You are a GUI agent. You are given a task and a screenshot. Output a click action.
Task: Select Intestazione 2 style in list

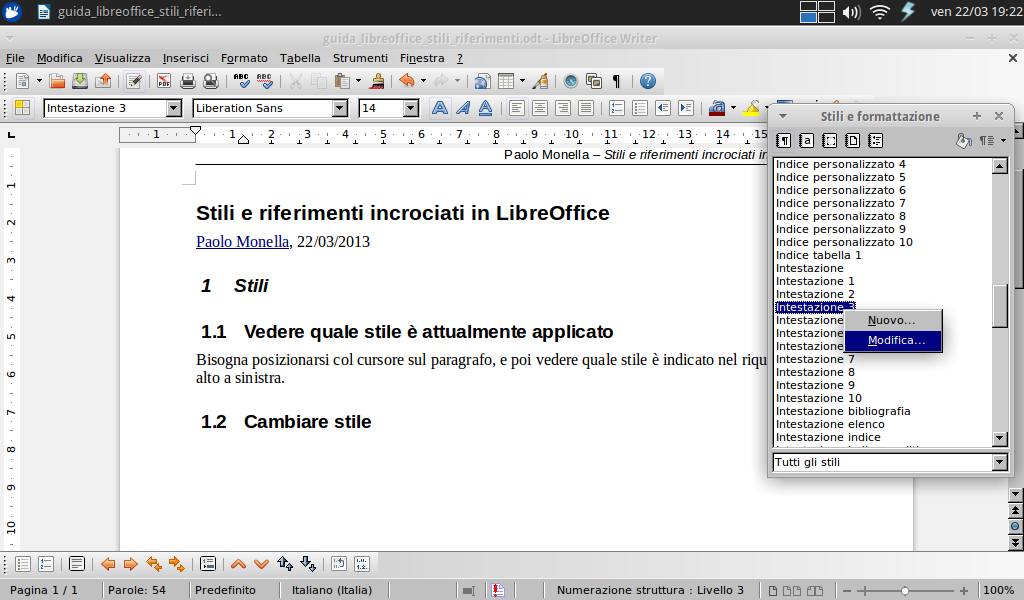pyautogui.click(x=815, y=294)
